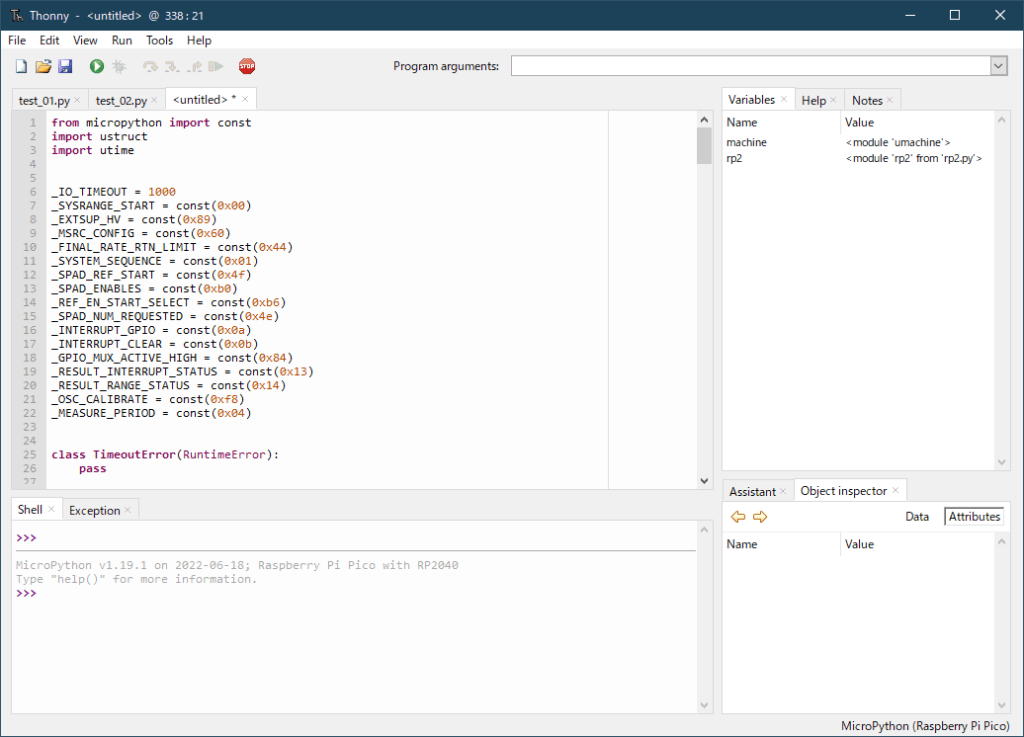The height and width of the screenshot is (737, 1024).
Task: Open the Run menu
Action: 121,40
